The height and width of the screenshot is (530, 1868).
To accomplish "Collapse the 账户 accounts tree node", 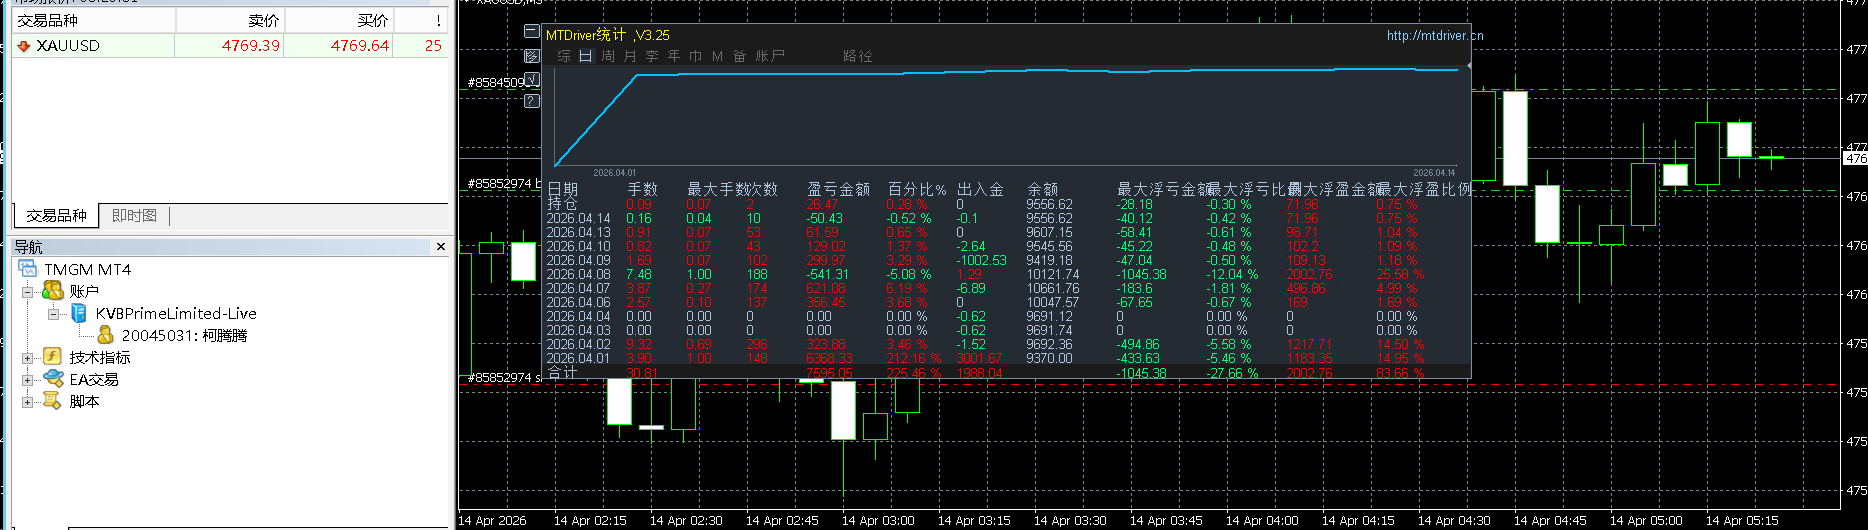I will coord(28,292).
